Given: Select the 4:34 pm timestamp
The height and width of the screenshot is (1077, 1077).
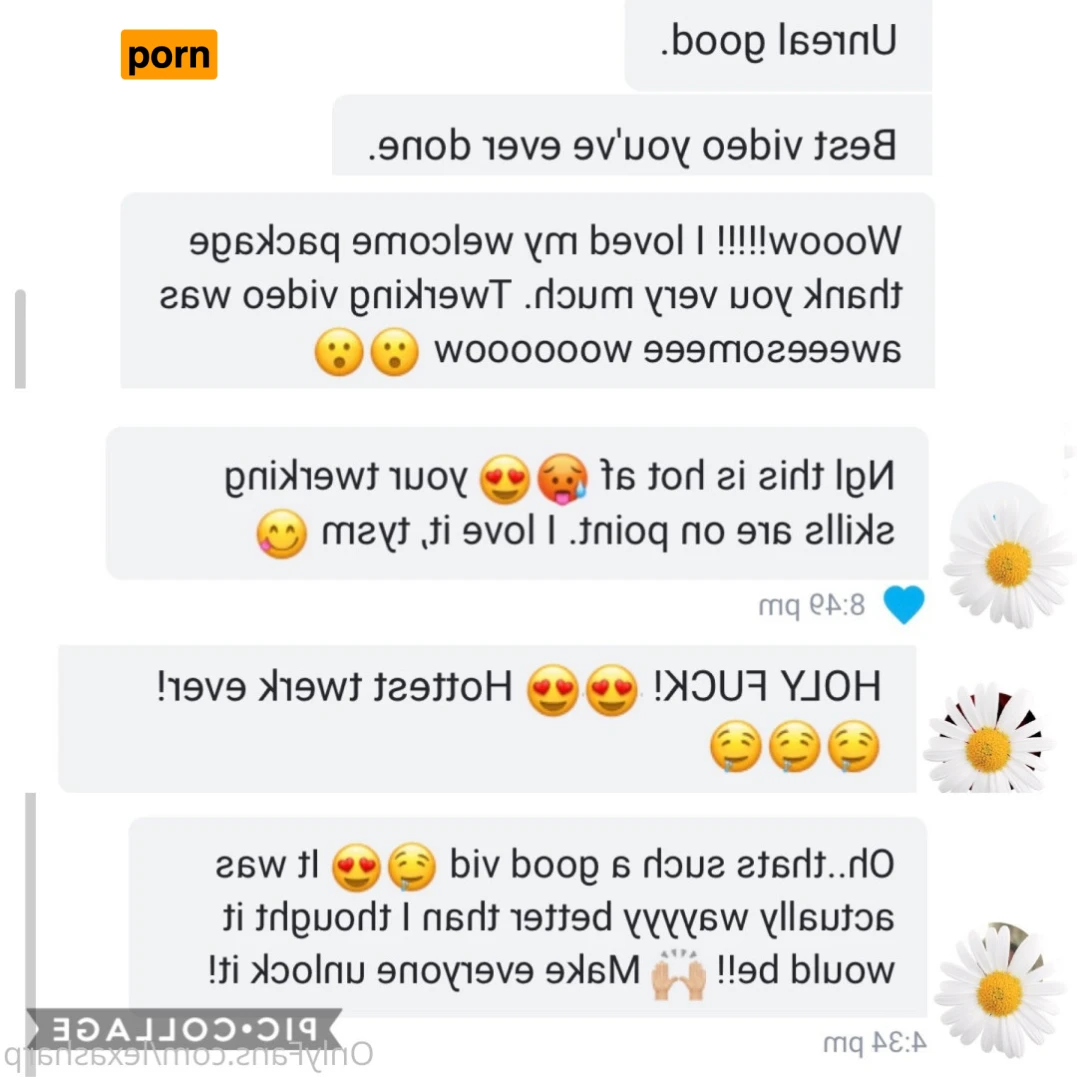Looking at the screenshot, I should (874, 1043).
